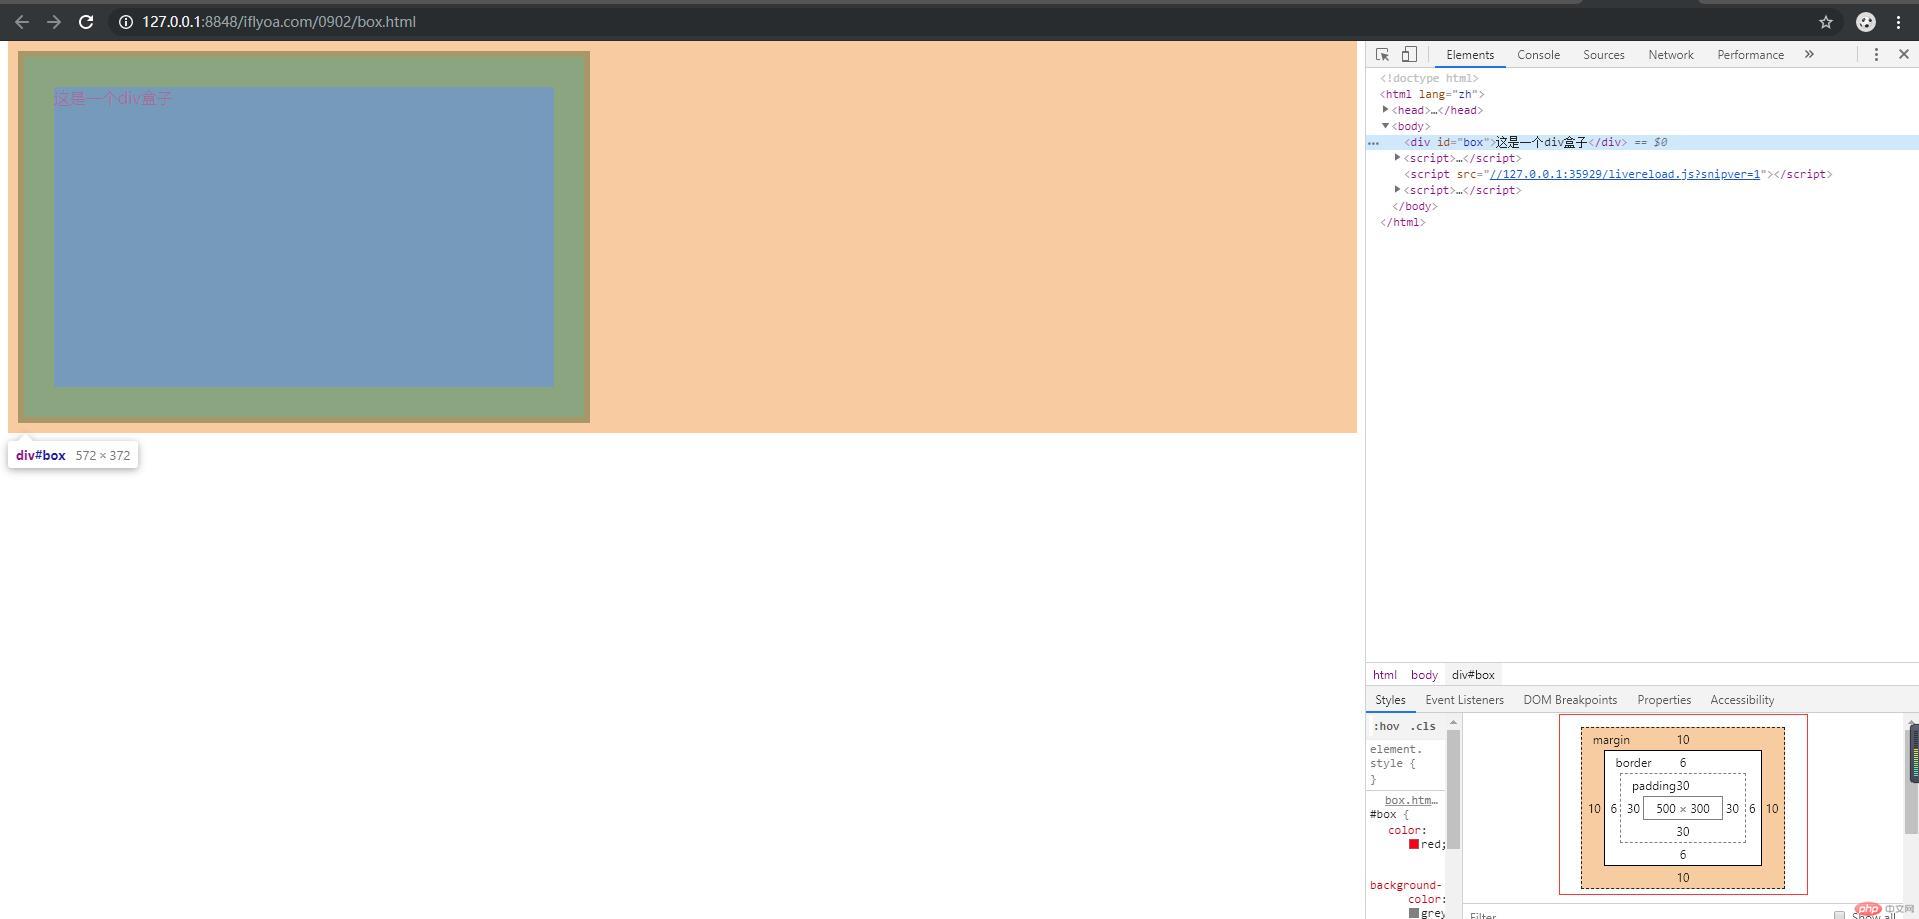Screen dimensions: 1919x919
Task: Select html in the breadcrumb trail
Action: [1384, 675]
